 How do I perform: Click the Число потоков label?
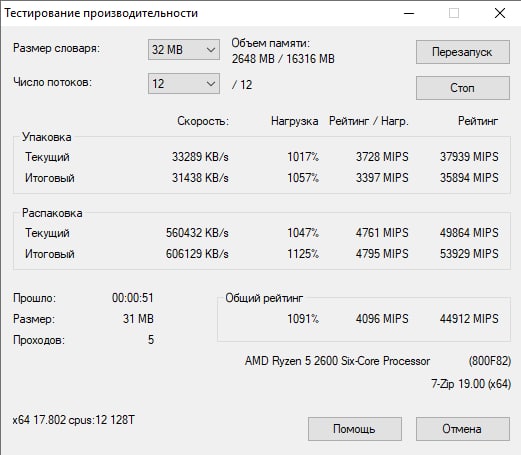tap(52, 82)
